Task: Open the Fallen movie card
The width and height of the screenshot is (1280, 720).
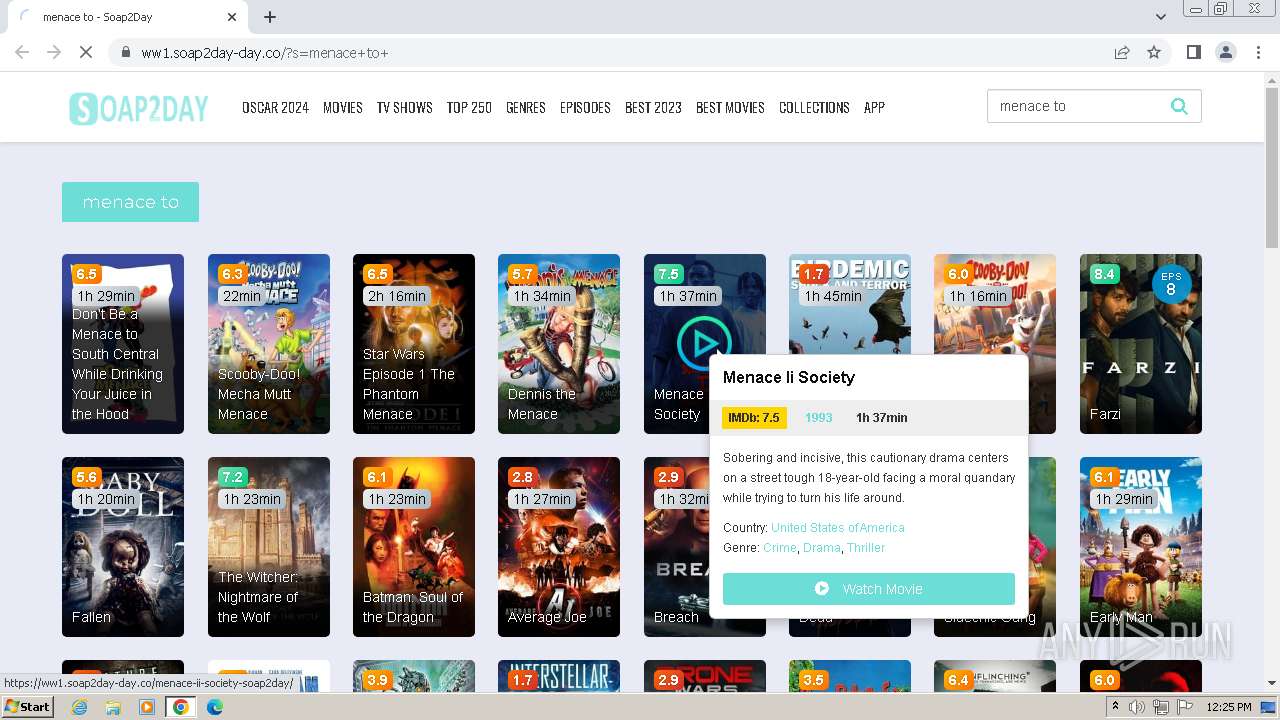Action: tap(123, 547)
